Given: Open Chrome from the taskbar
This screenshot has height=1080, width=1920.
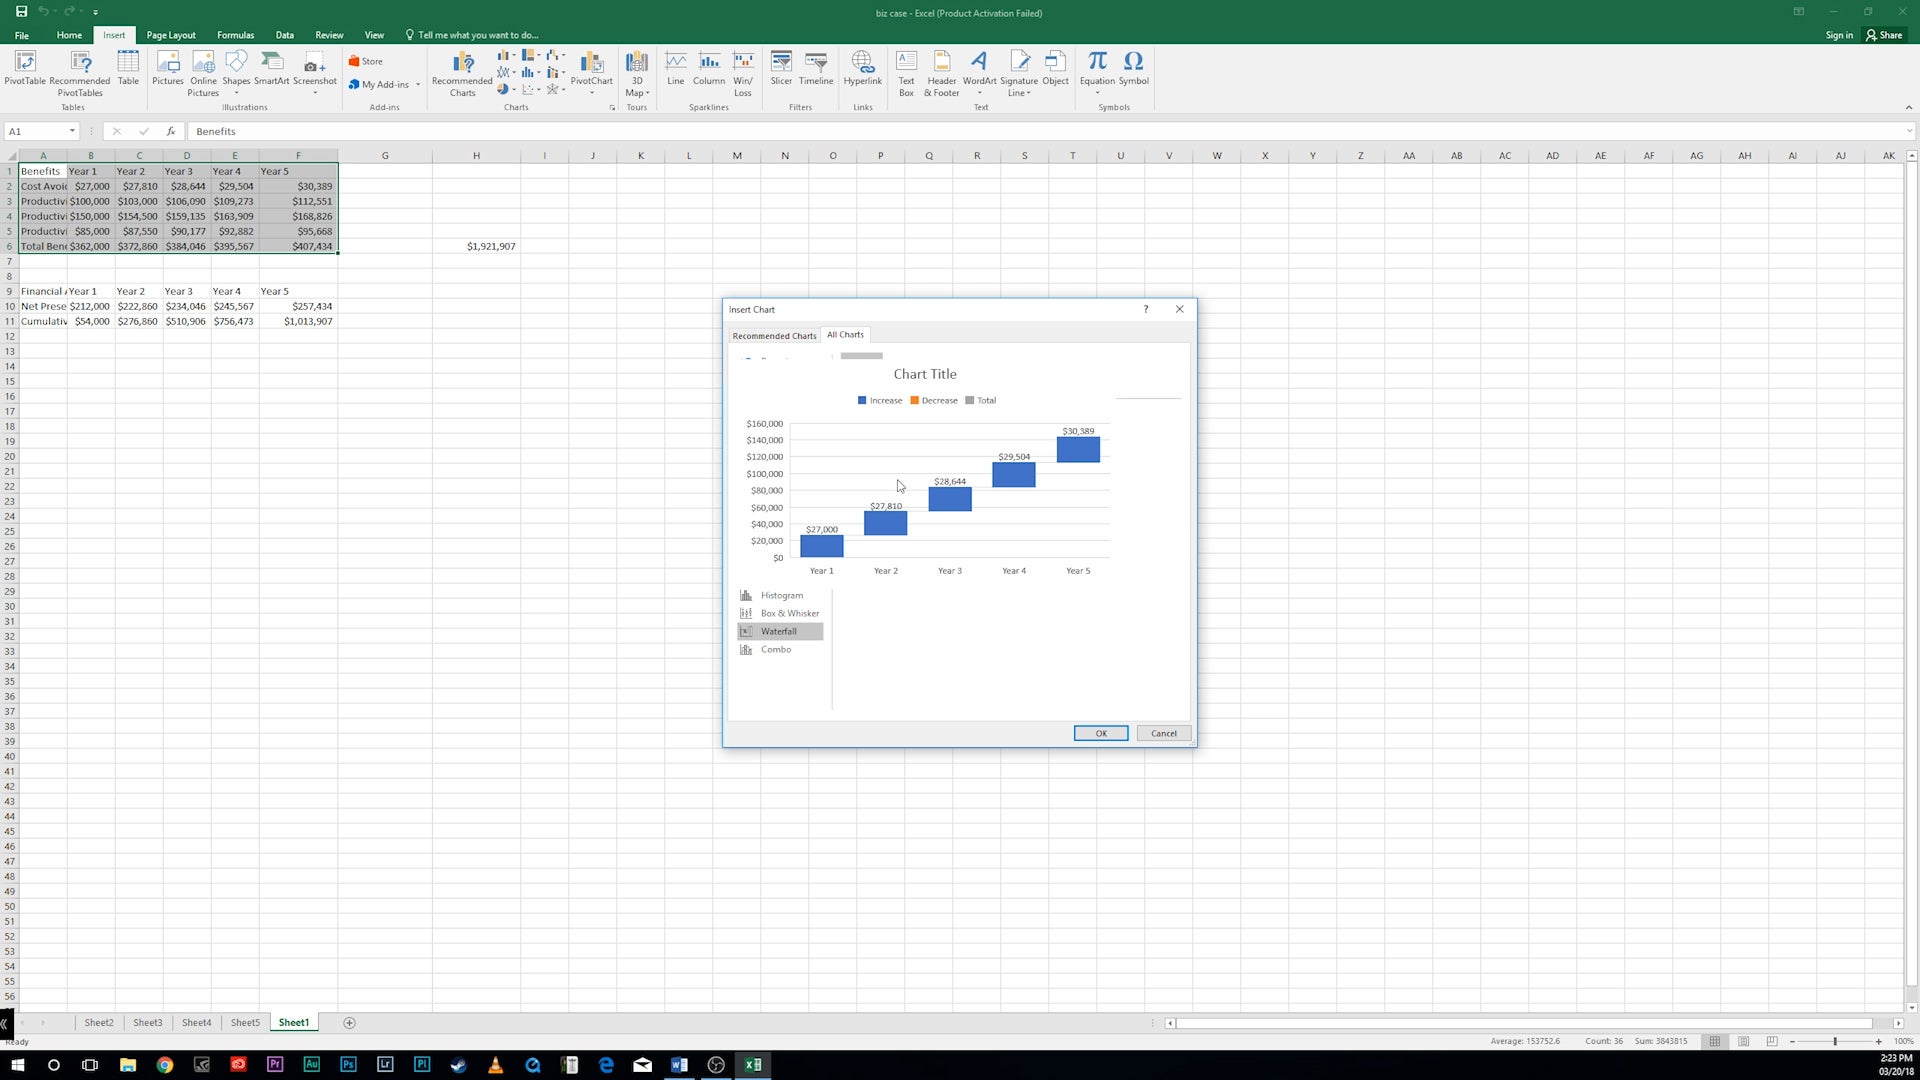Looking at the screenshot, I should pyautogui.click(x=164, y=1065).
